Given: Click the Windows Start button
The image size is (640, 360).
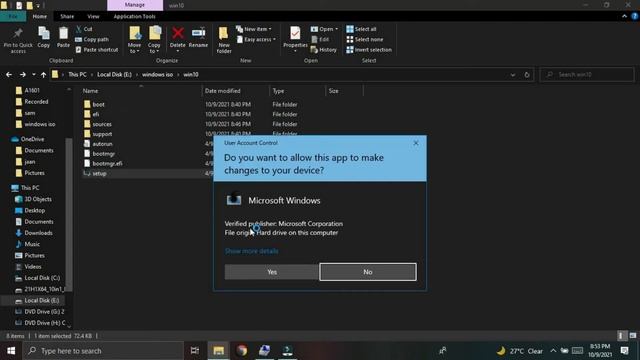Looking at the screenshot, I should pyautogui.click(x=11, y=351).
